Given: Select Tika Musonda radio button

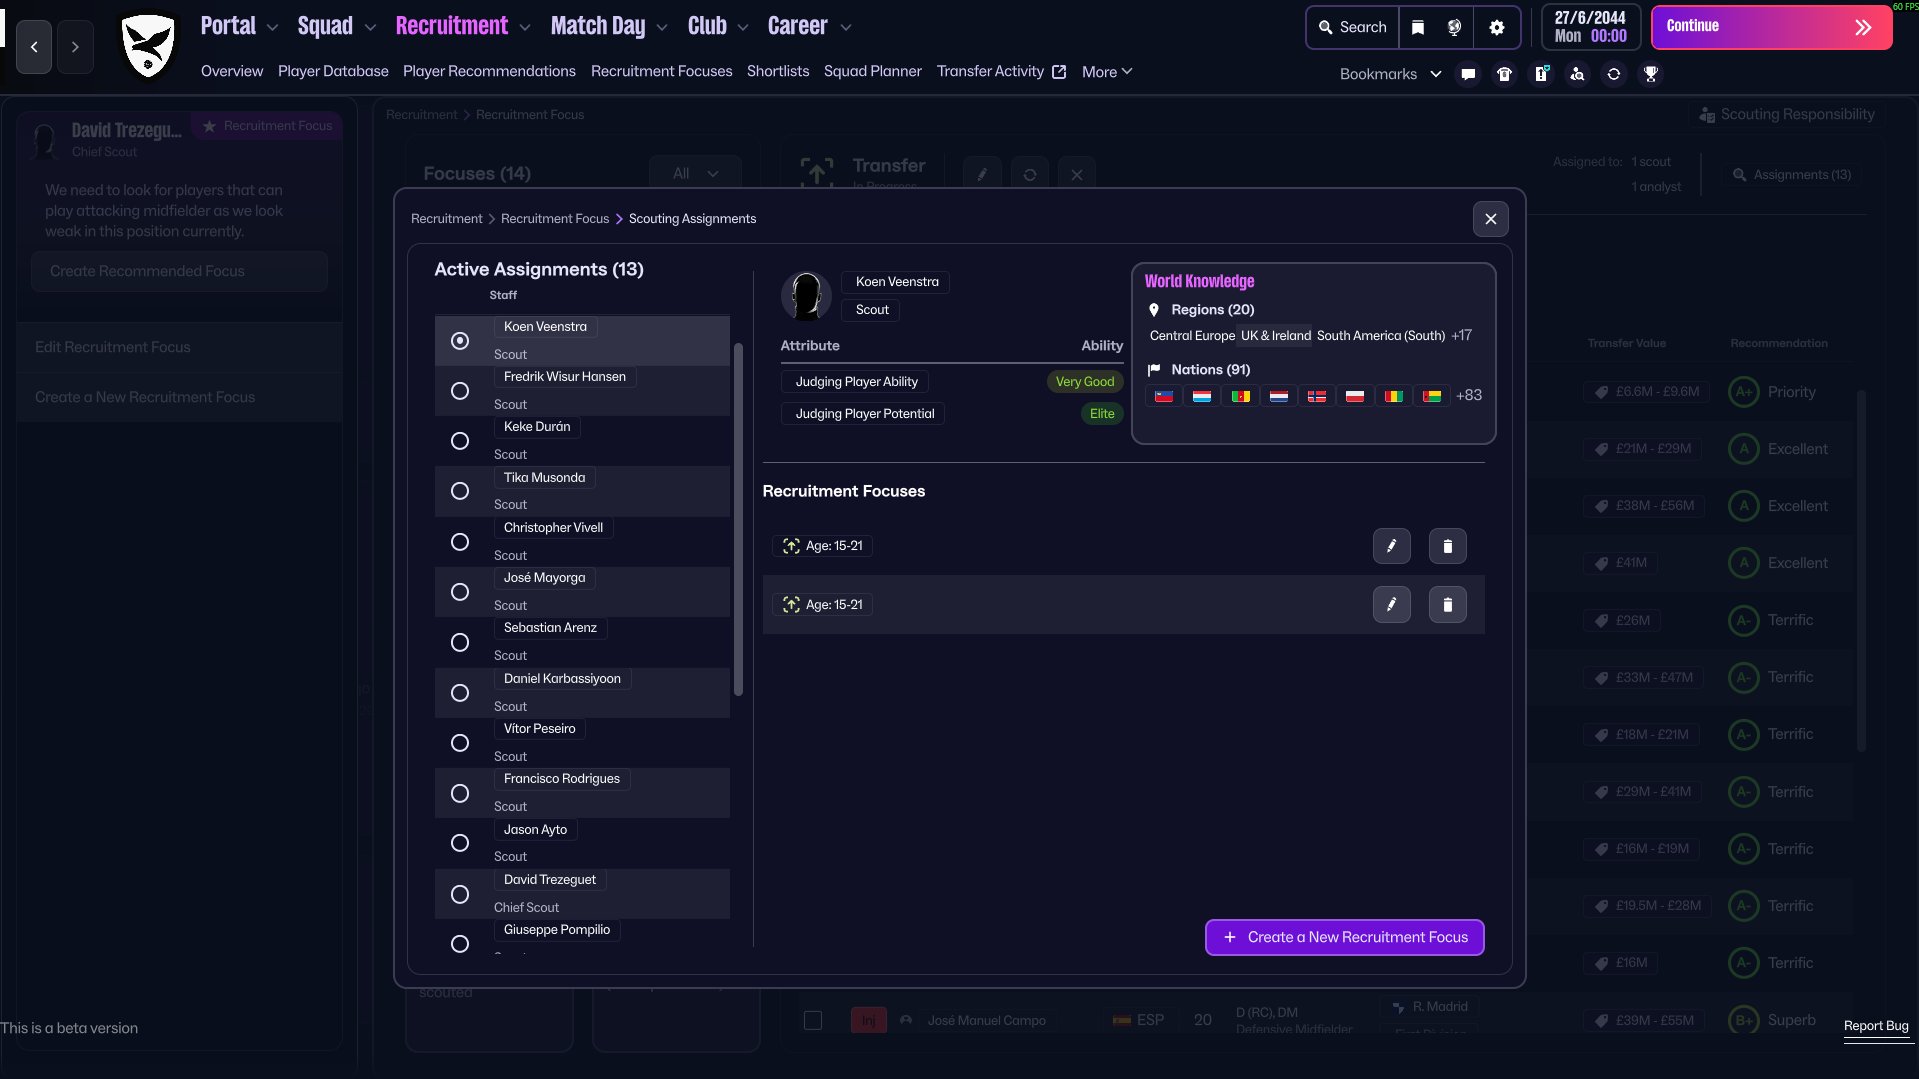Looking at the screenshot, I should [x=460, y=491].
